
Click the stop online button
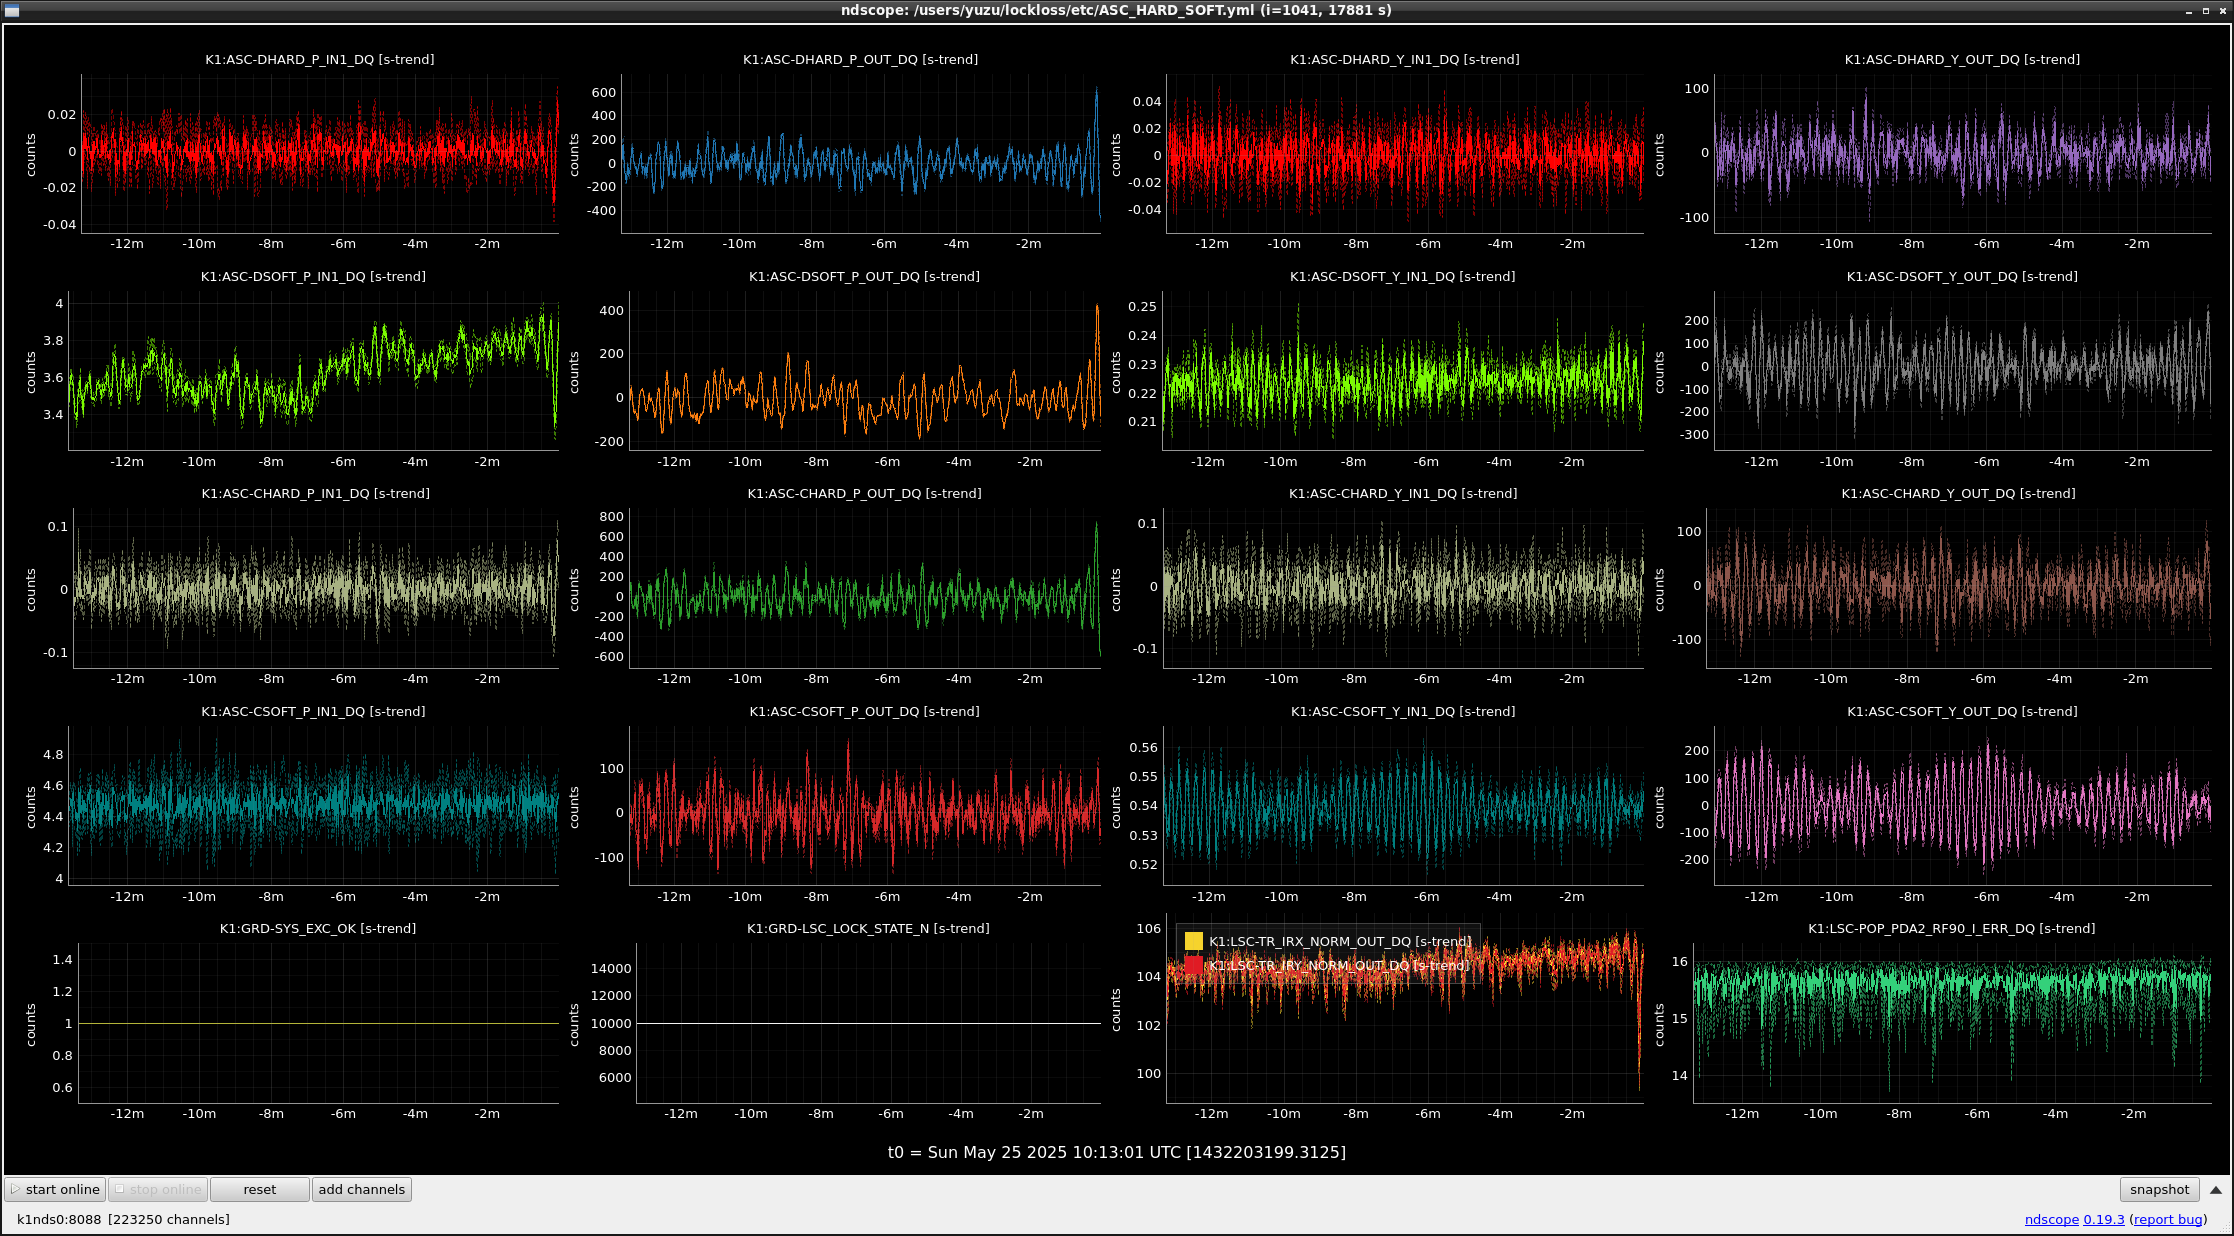coord(158,1189)
